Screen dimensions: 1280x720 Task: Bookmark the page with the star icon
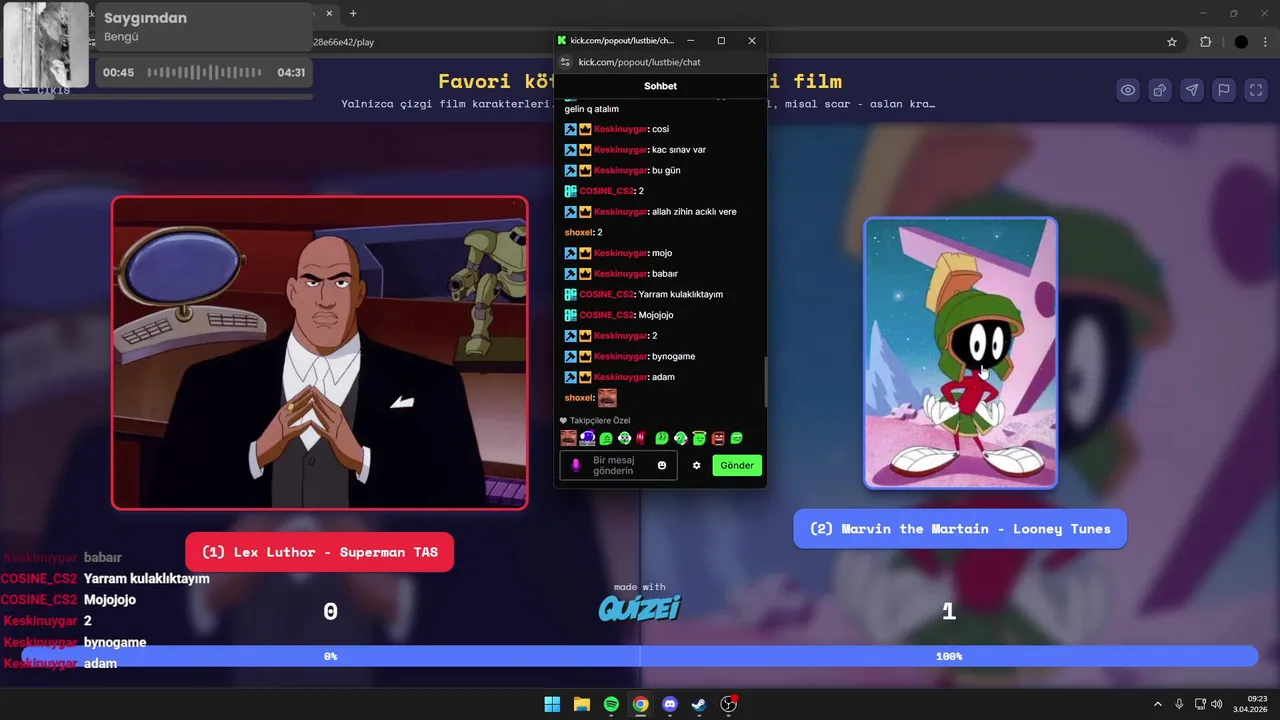(x=1172, y=42)
